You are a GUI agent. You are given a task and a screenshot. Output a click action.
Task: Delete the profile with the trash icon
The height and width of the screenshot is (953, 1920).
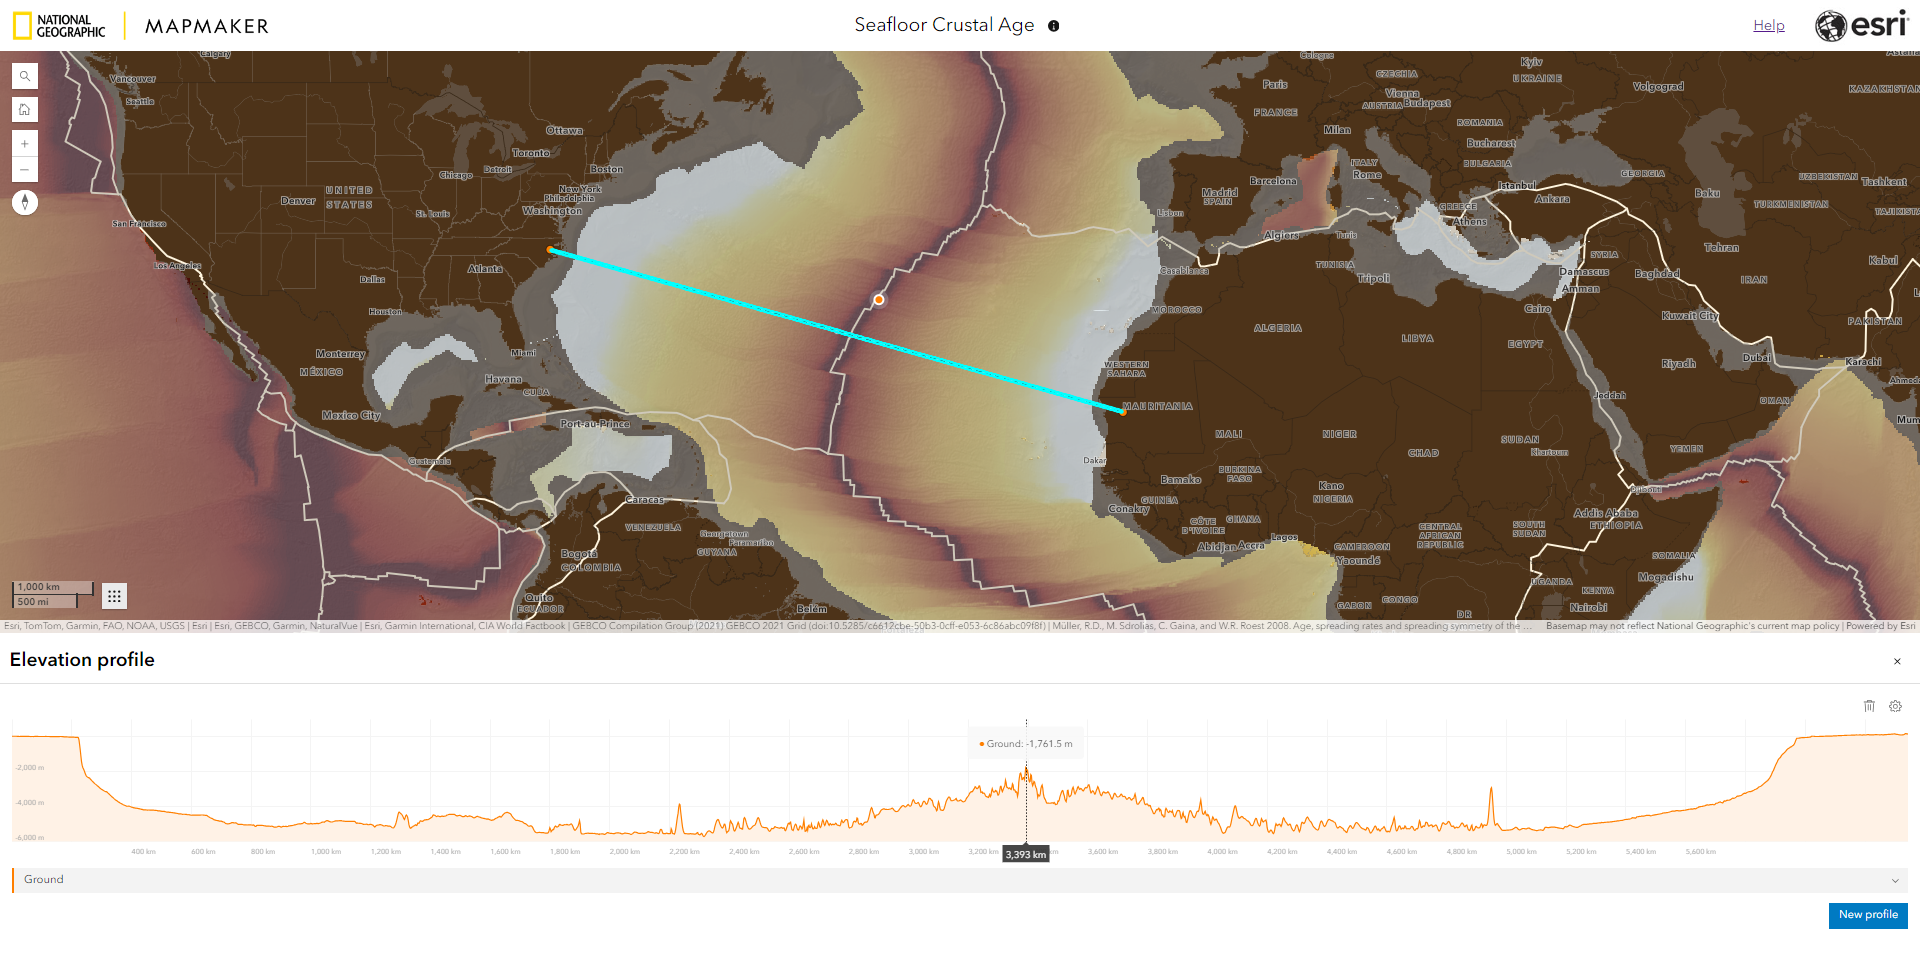(1870, 706)
